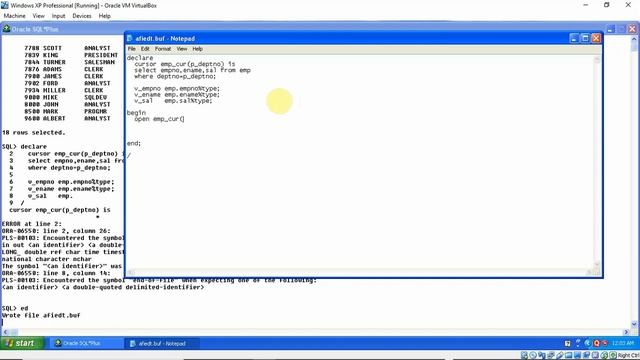This screenshot has height=360, width=640.
Task: Click Notepad vertical scrollbar up arrow
Action: pyautogui.click(x=597, y=60)
